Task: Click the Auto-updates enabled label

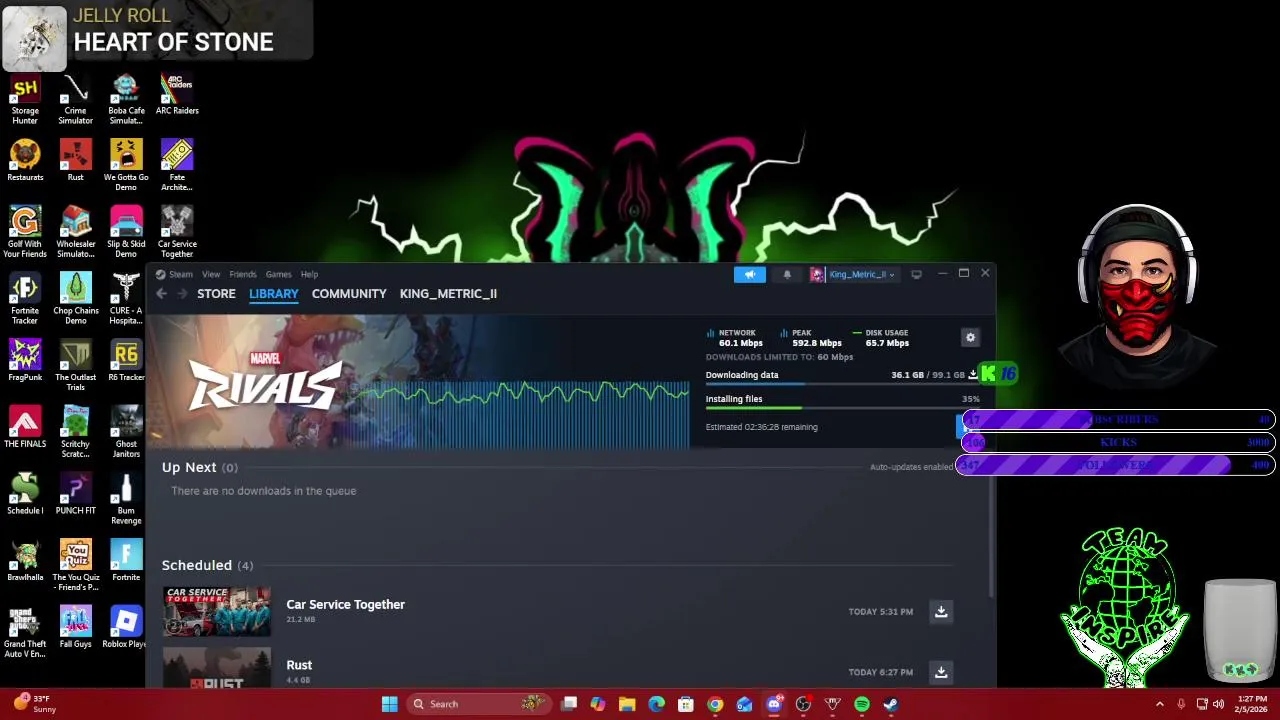Action: pyautogui.click(x=911, y=467)
